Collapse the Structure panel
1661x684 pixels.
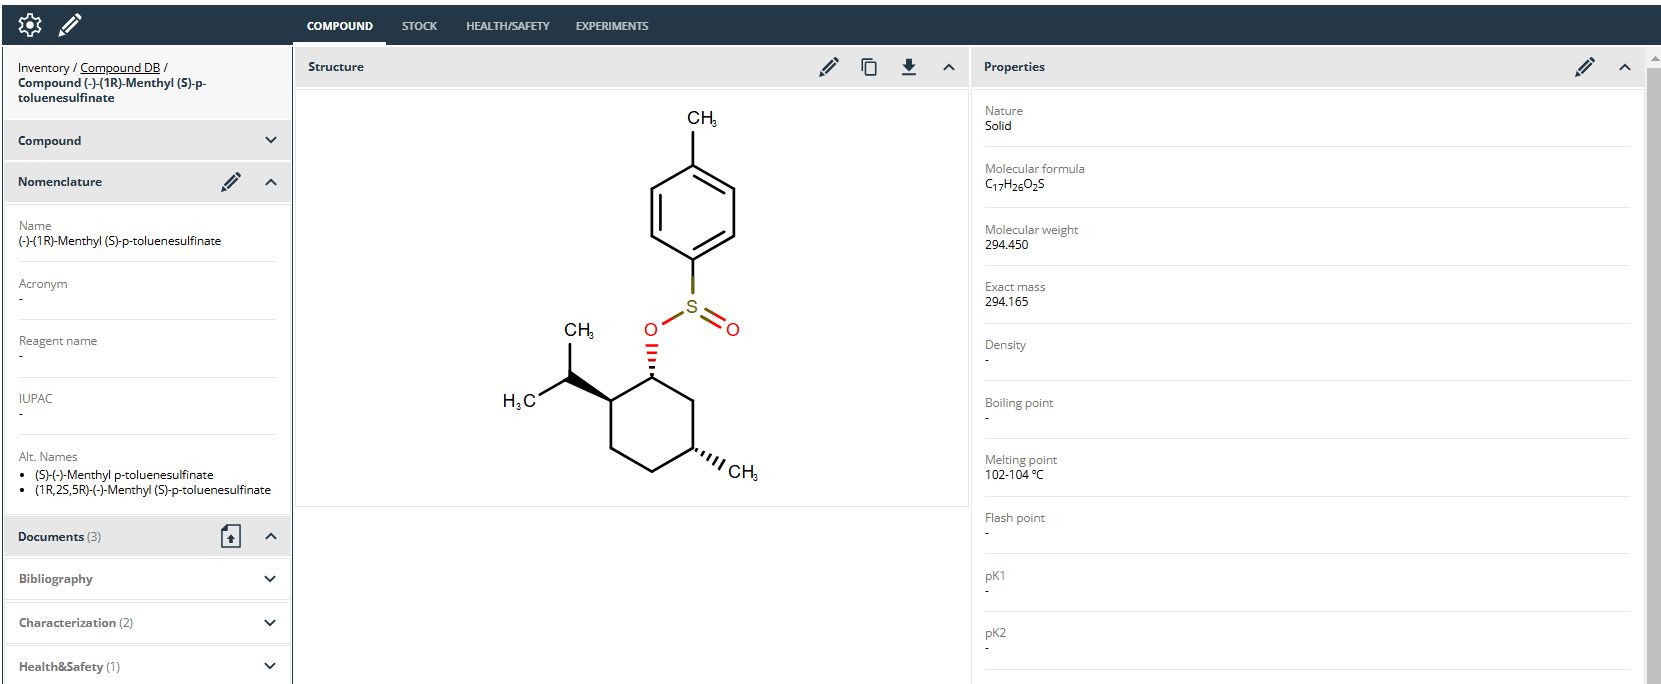(x=949, y=67)
